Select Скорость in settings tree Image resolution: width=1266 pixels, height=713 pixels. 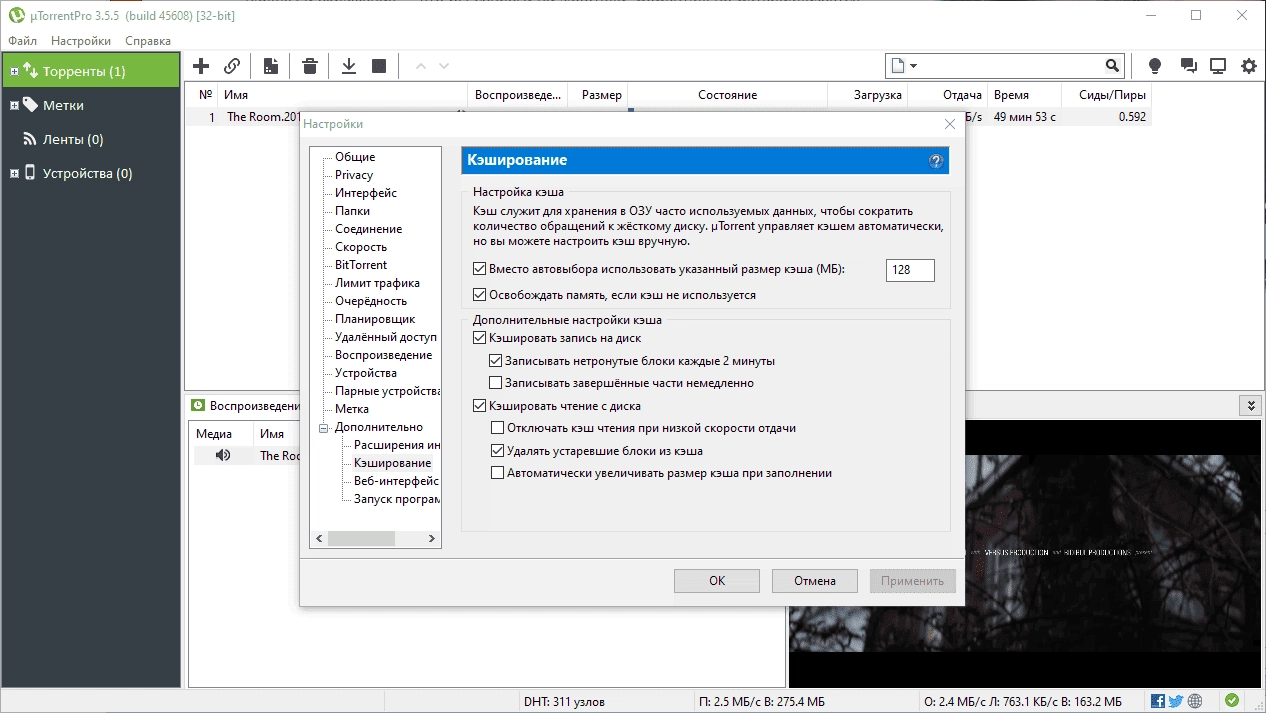pos(361,247)
